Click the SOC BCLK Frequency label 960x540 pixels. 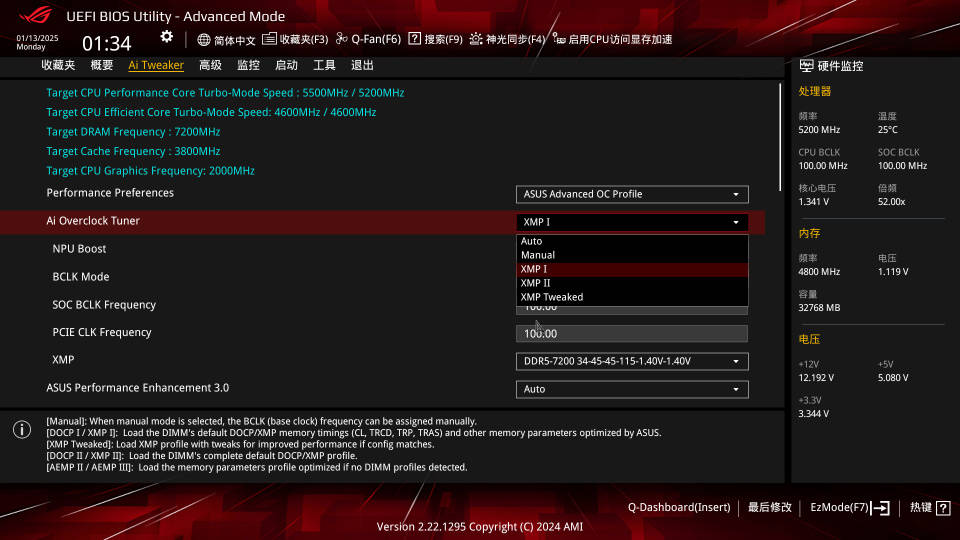pos(104,305)
